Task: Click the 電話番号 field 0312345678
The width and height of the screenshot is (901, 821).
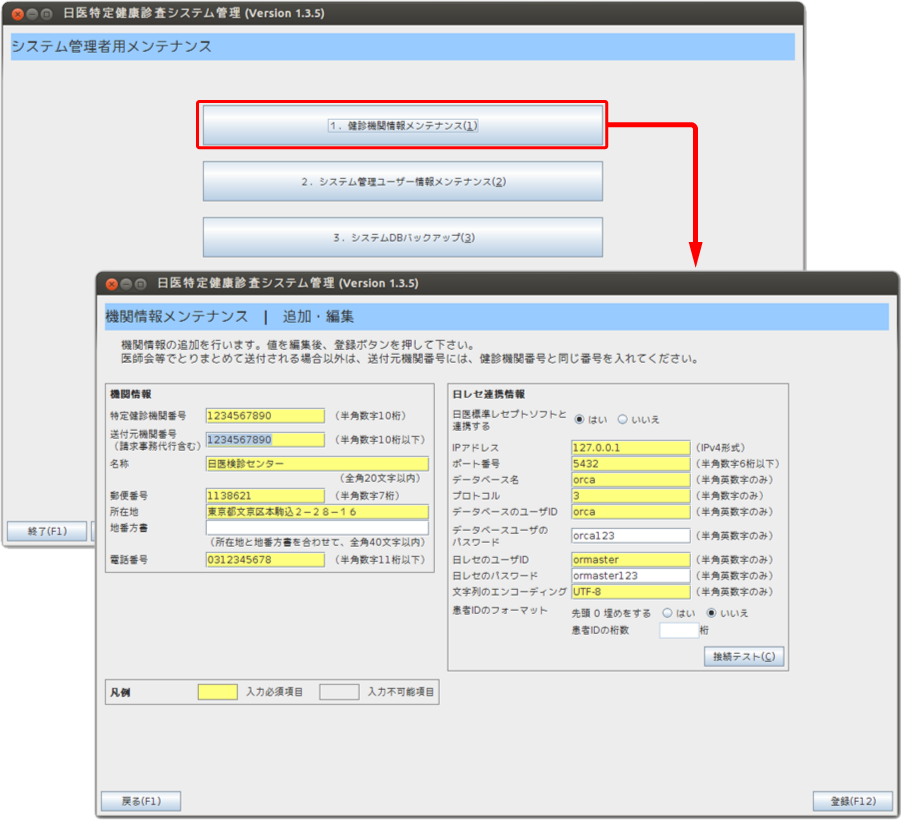Action: click(265, 560)
